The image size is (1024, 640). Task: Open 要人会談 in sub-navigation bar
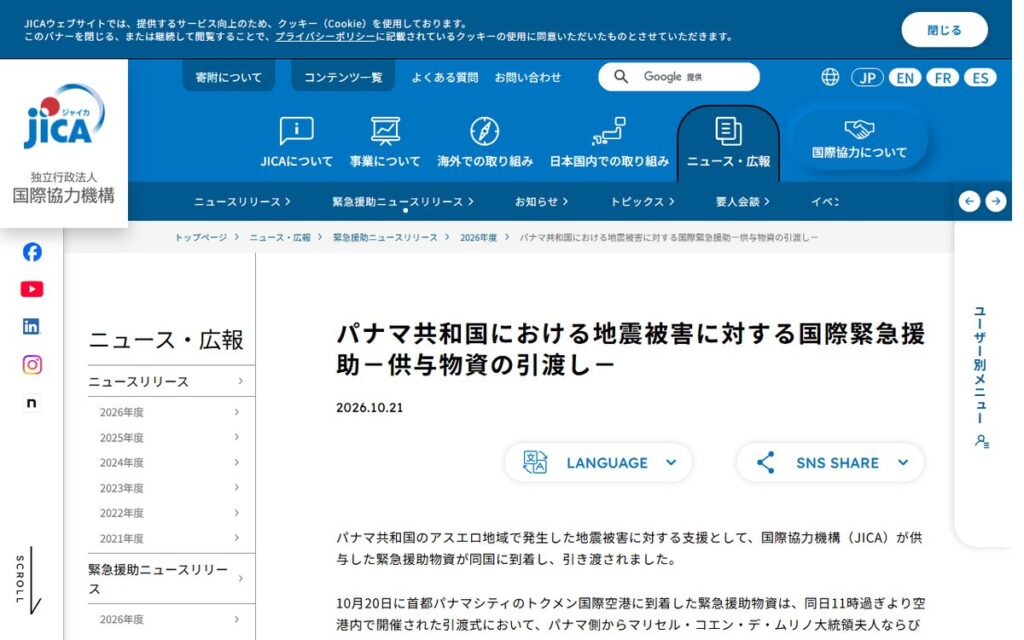743,202
